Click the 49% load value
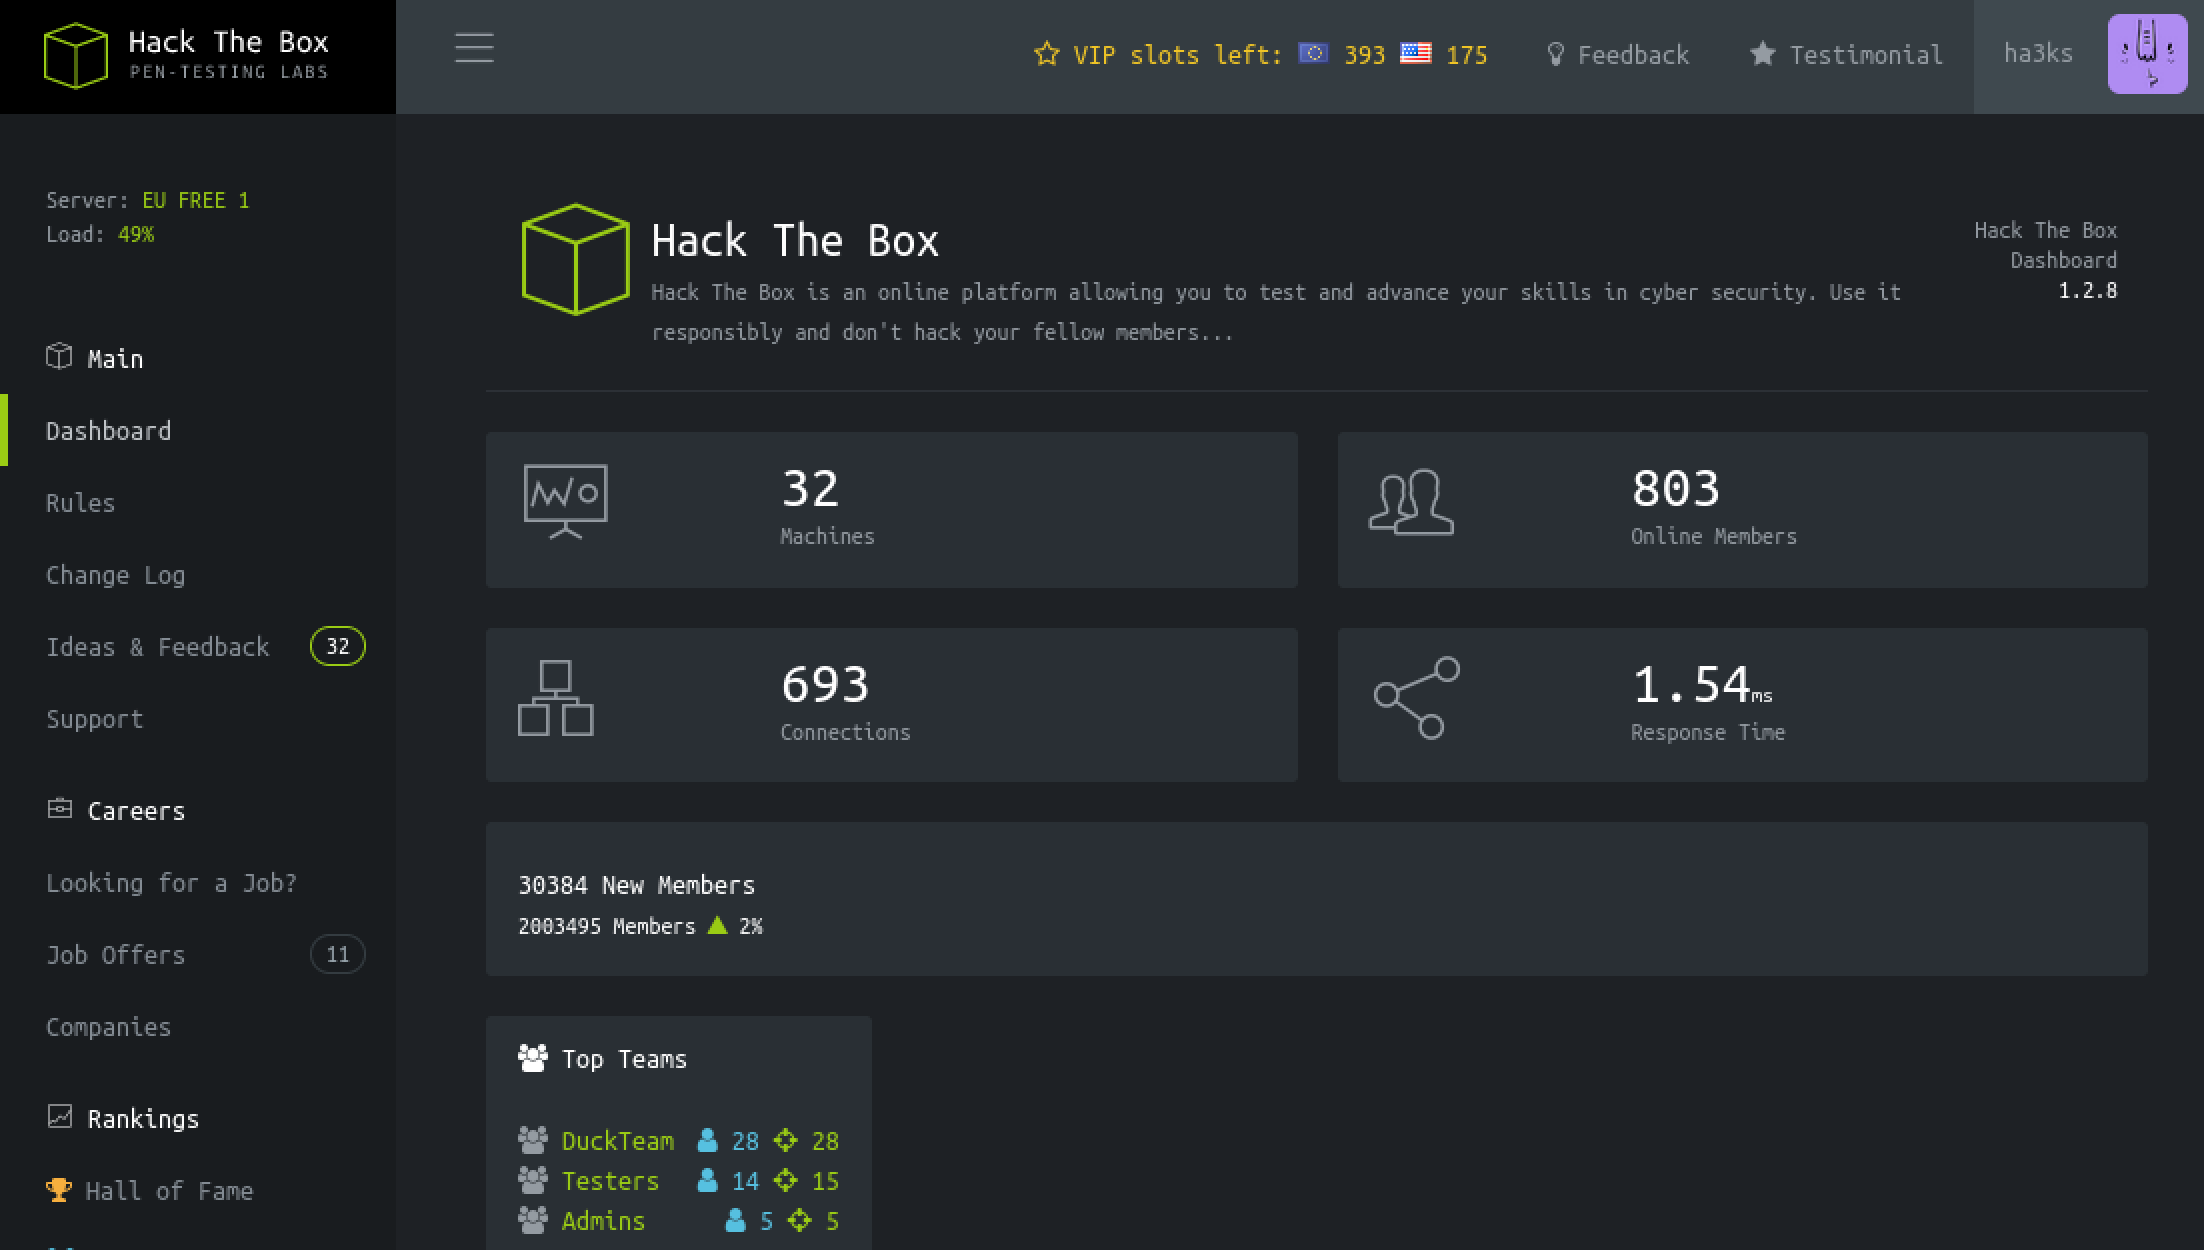The height and width of the screenshot is (1250, 2204). [136, 234]
